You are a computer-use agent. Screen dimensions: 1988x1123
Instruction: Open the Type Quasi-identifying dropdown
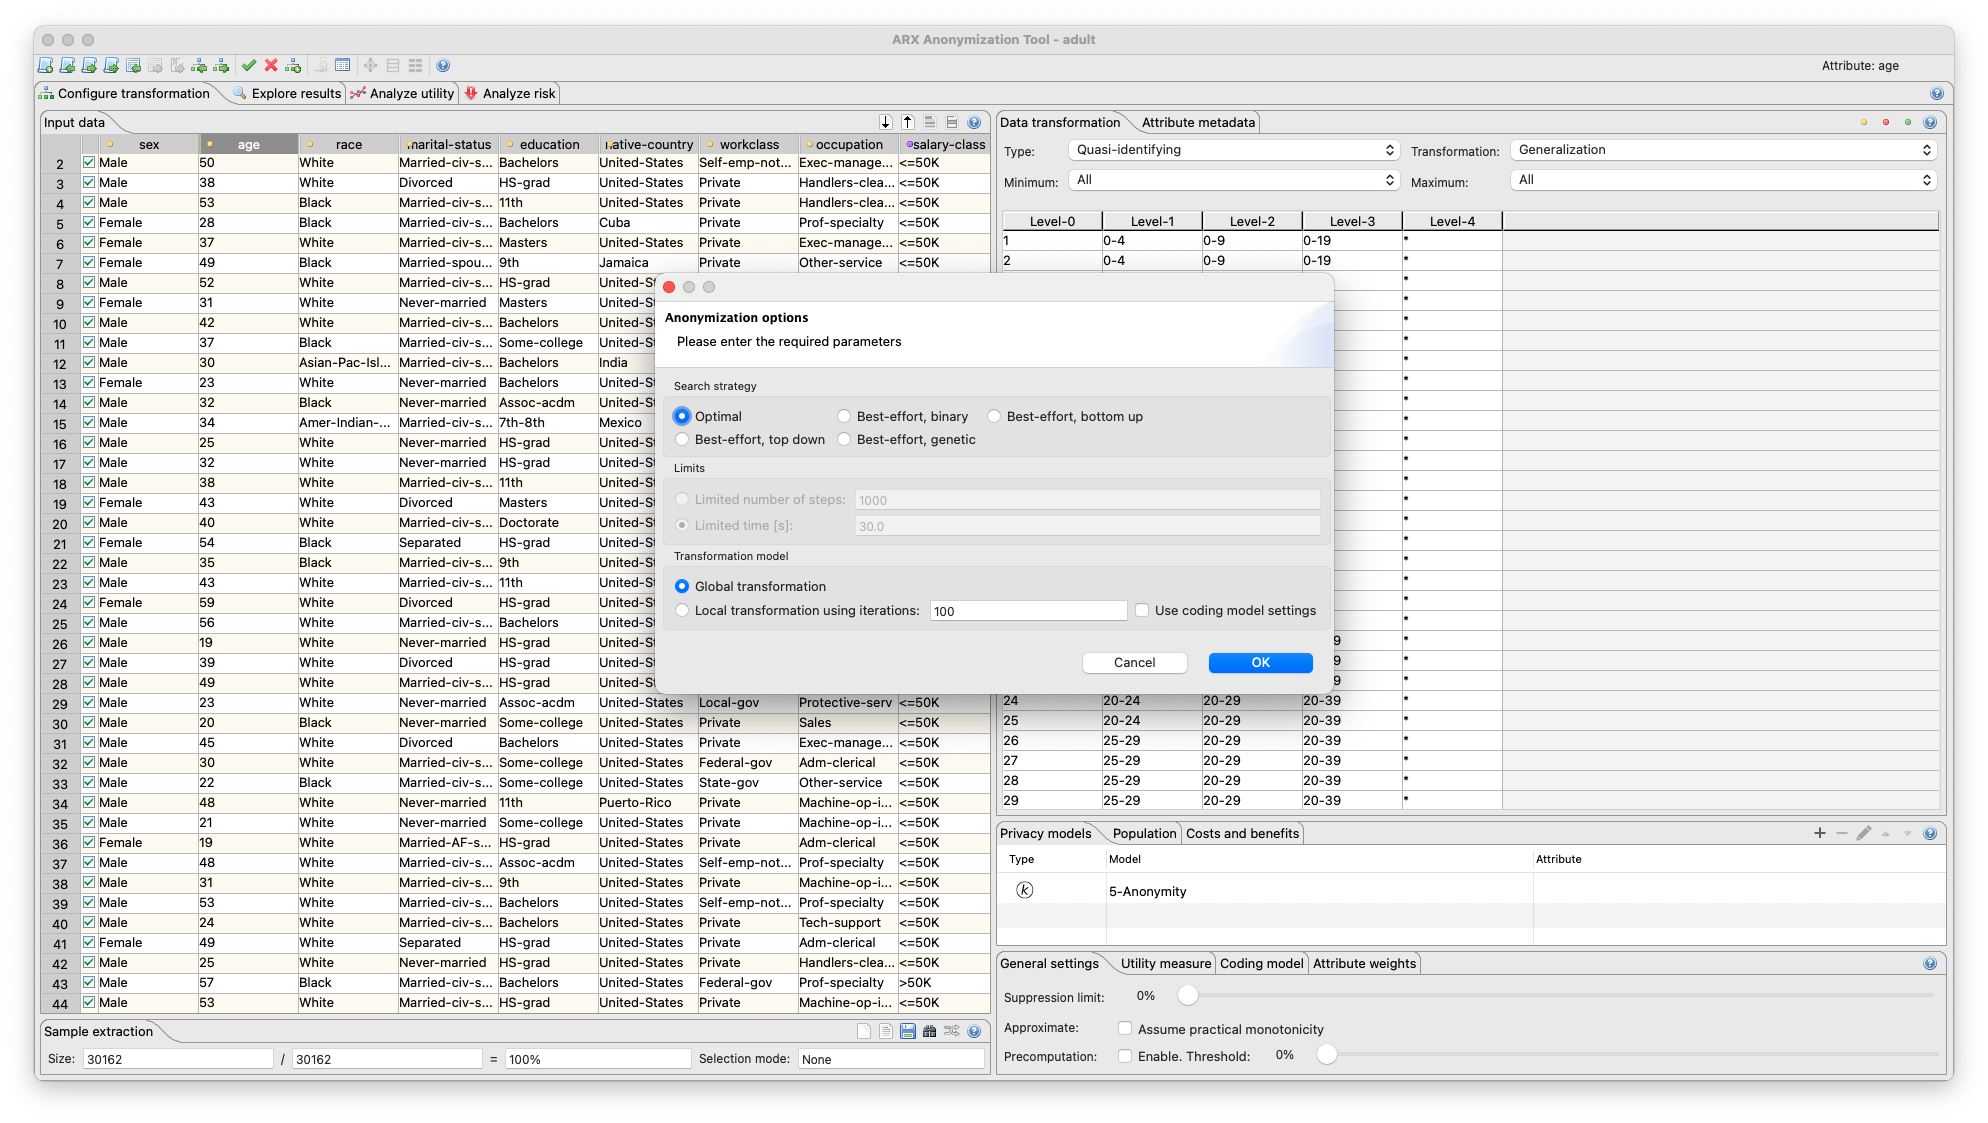coord(1232,150)
